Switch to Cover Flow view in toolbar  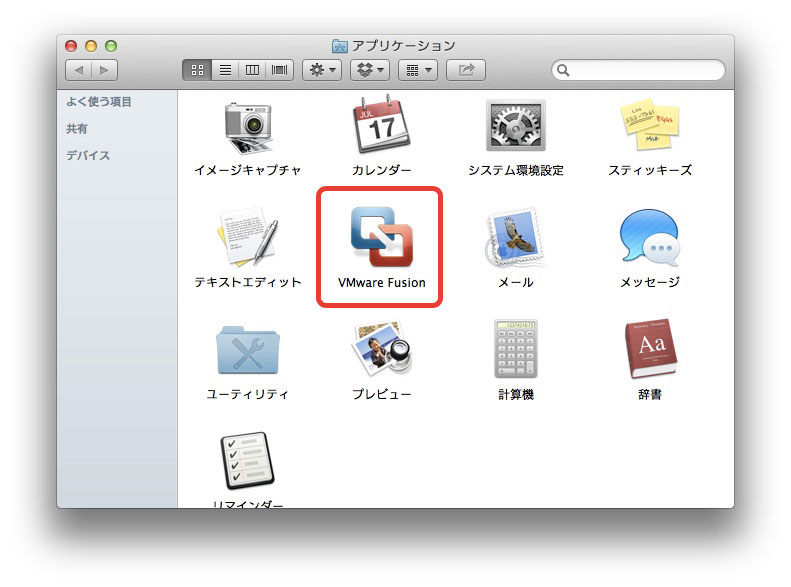click(279, 70)
